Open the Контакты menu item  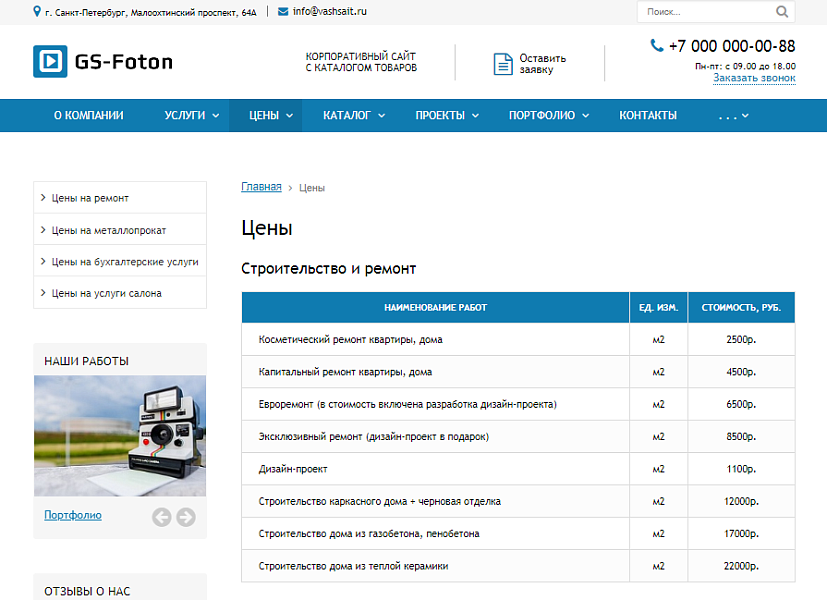[648, 116]
